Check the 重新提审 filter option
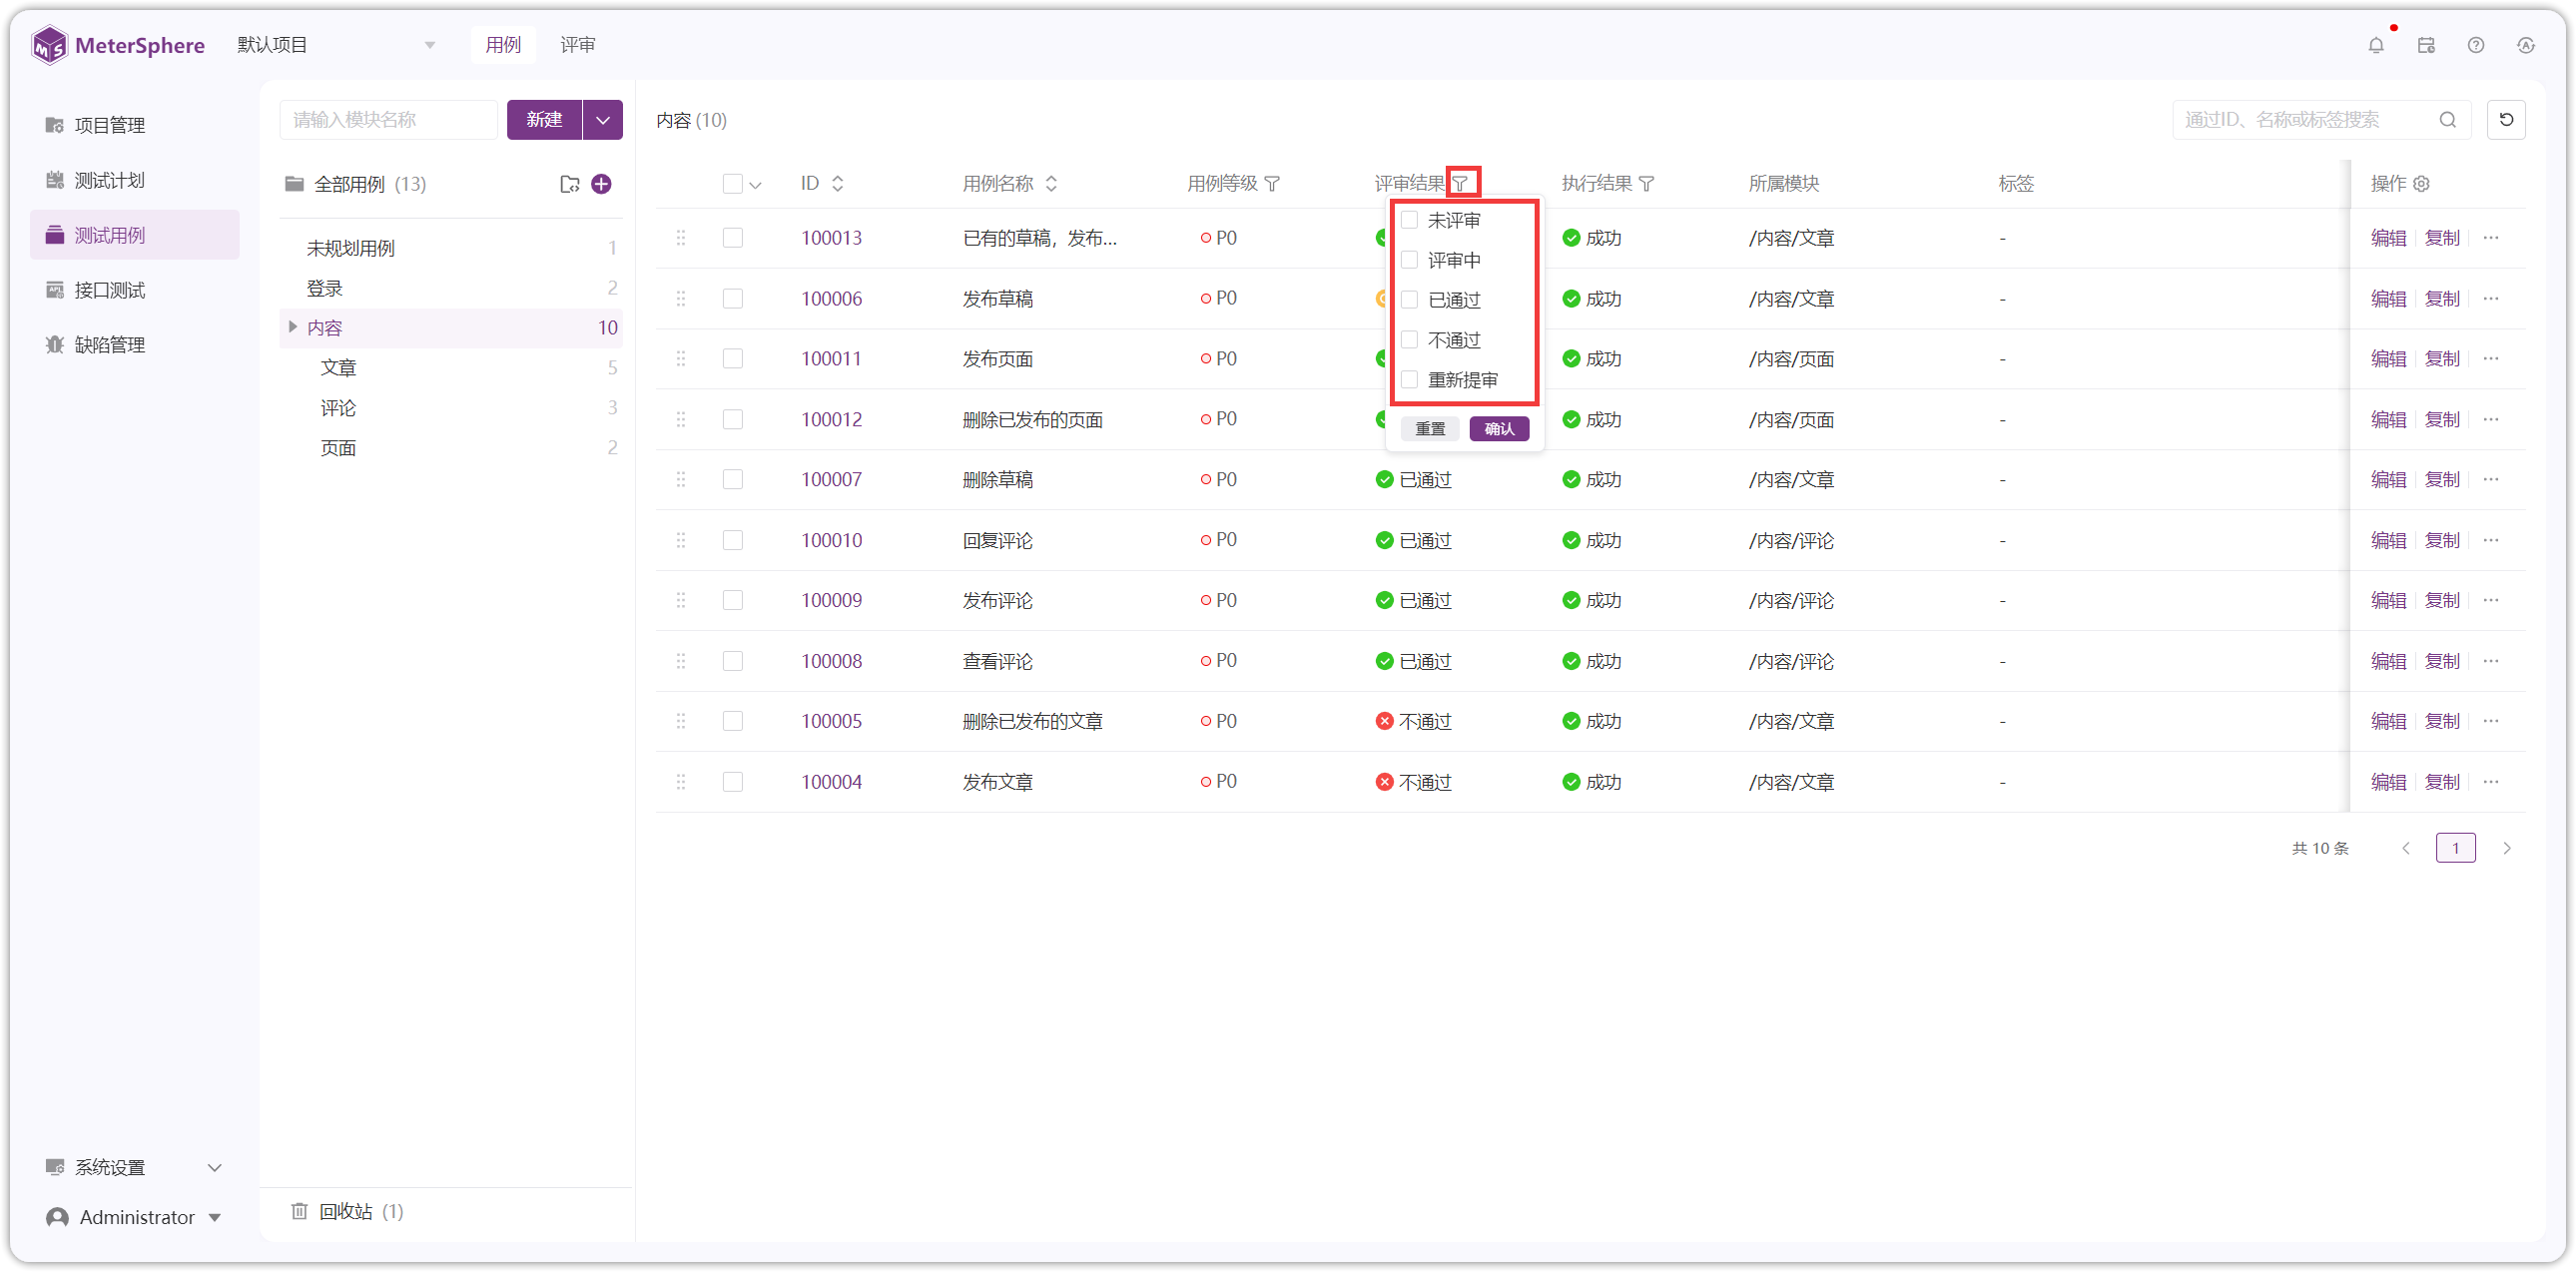2576x1272 pixels. [1410, 380]
